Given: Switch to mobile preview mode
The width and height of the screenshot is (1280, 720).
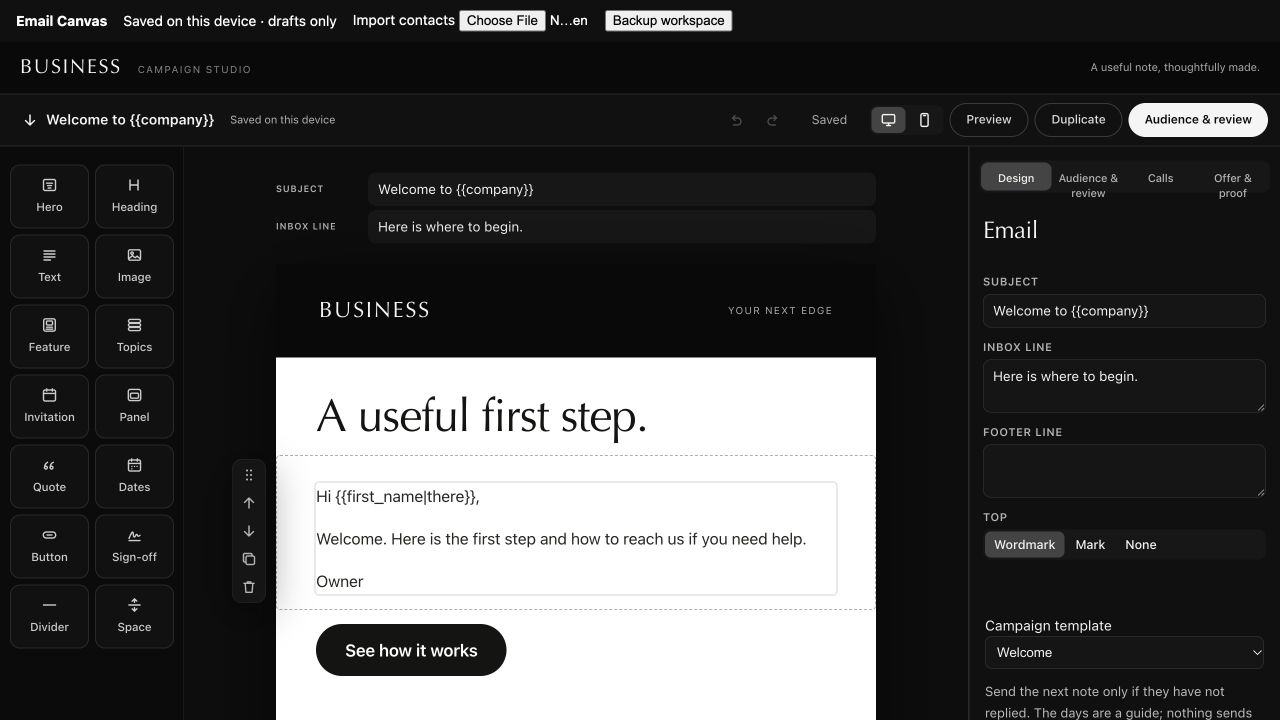Looking at the screenshot, I should point(924,120).
